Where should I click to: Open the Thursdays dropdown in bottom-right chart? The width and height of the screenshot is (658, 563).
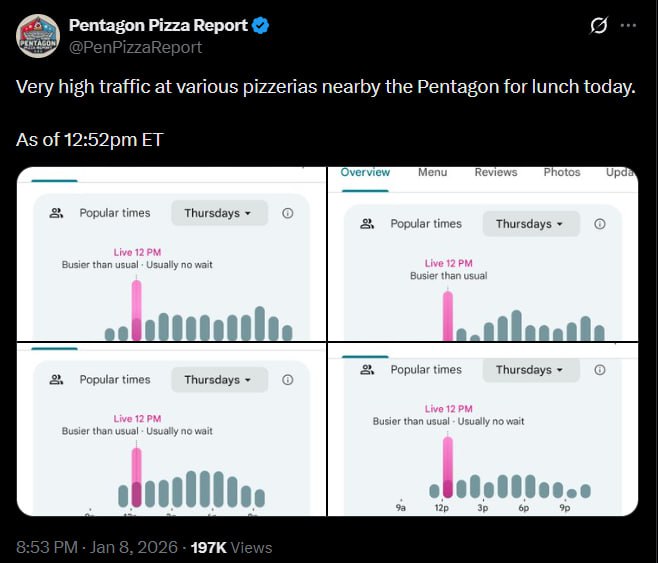(530, 370)
